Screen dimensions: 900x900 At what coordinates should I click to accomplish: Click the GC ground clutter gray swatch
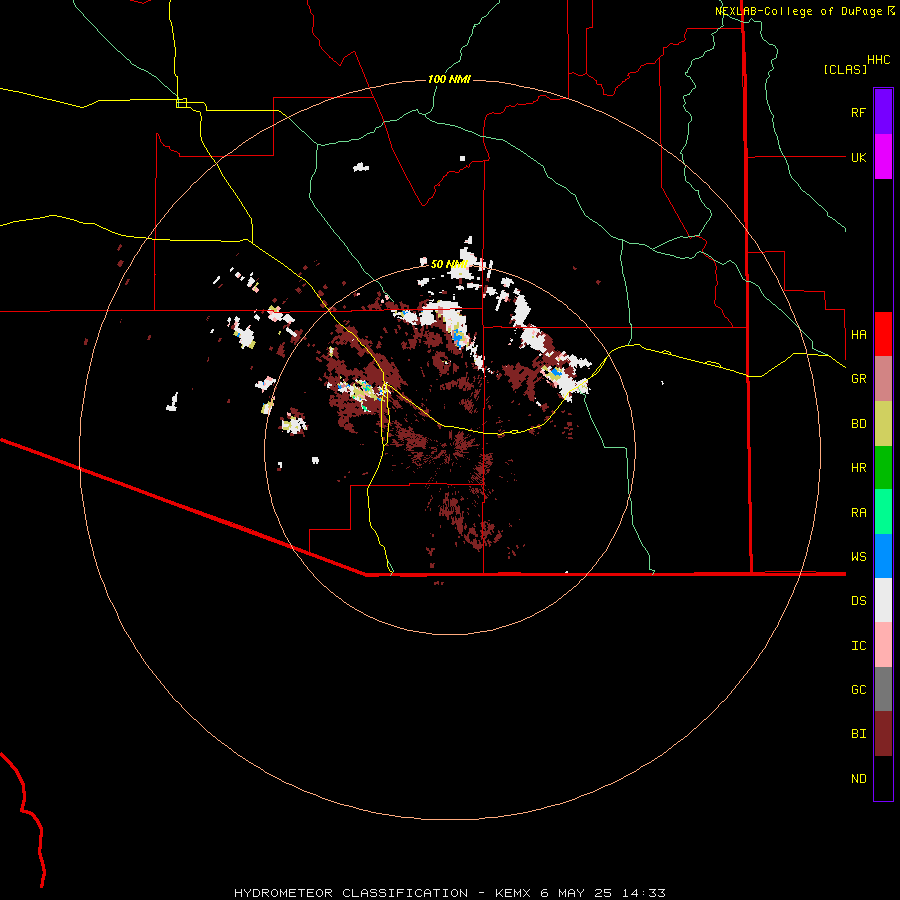(883, 689)
